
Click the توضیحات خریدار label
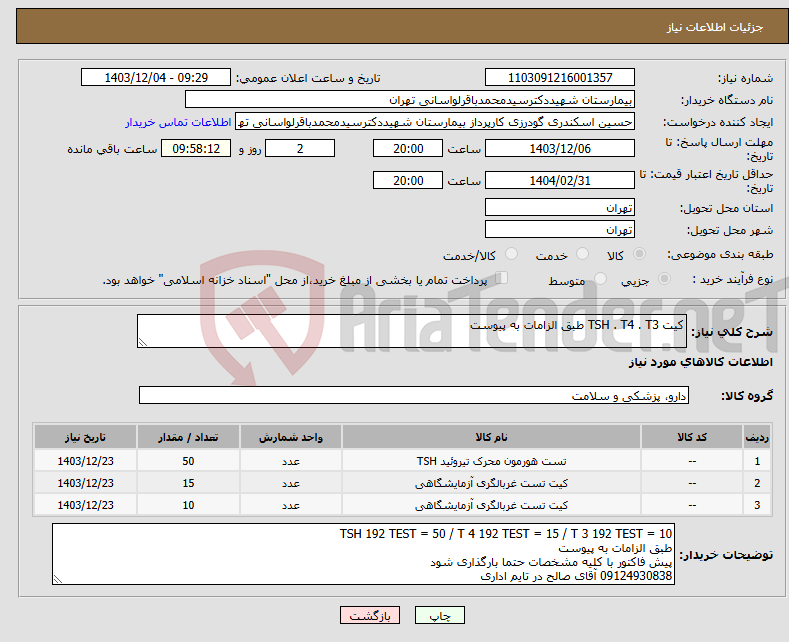click(726, 555)
